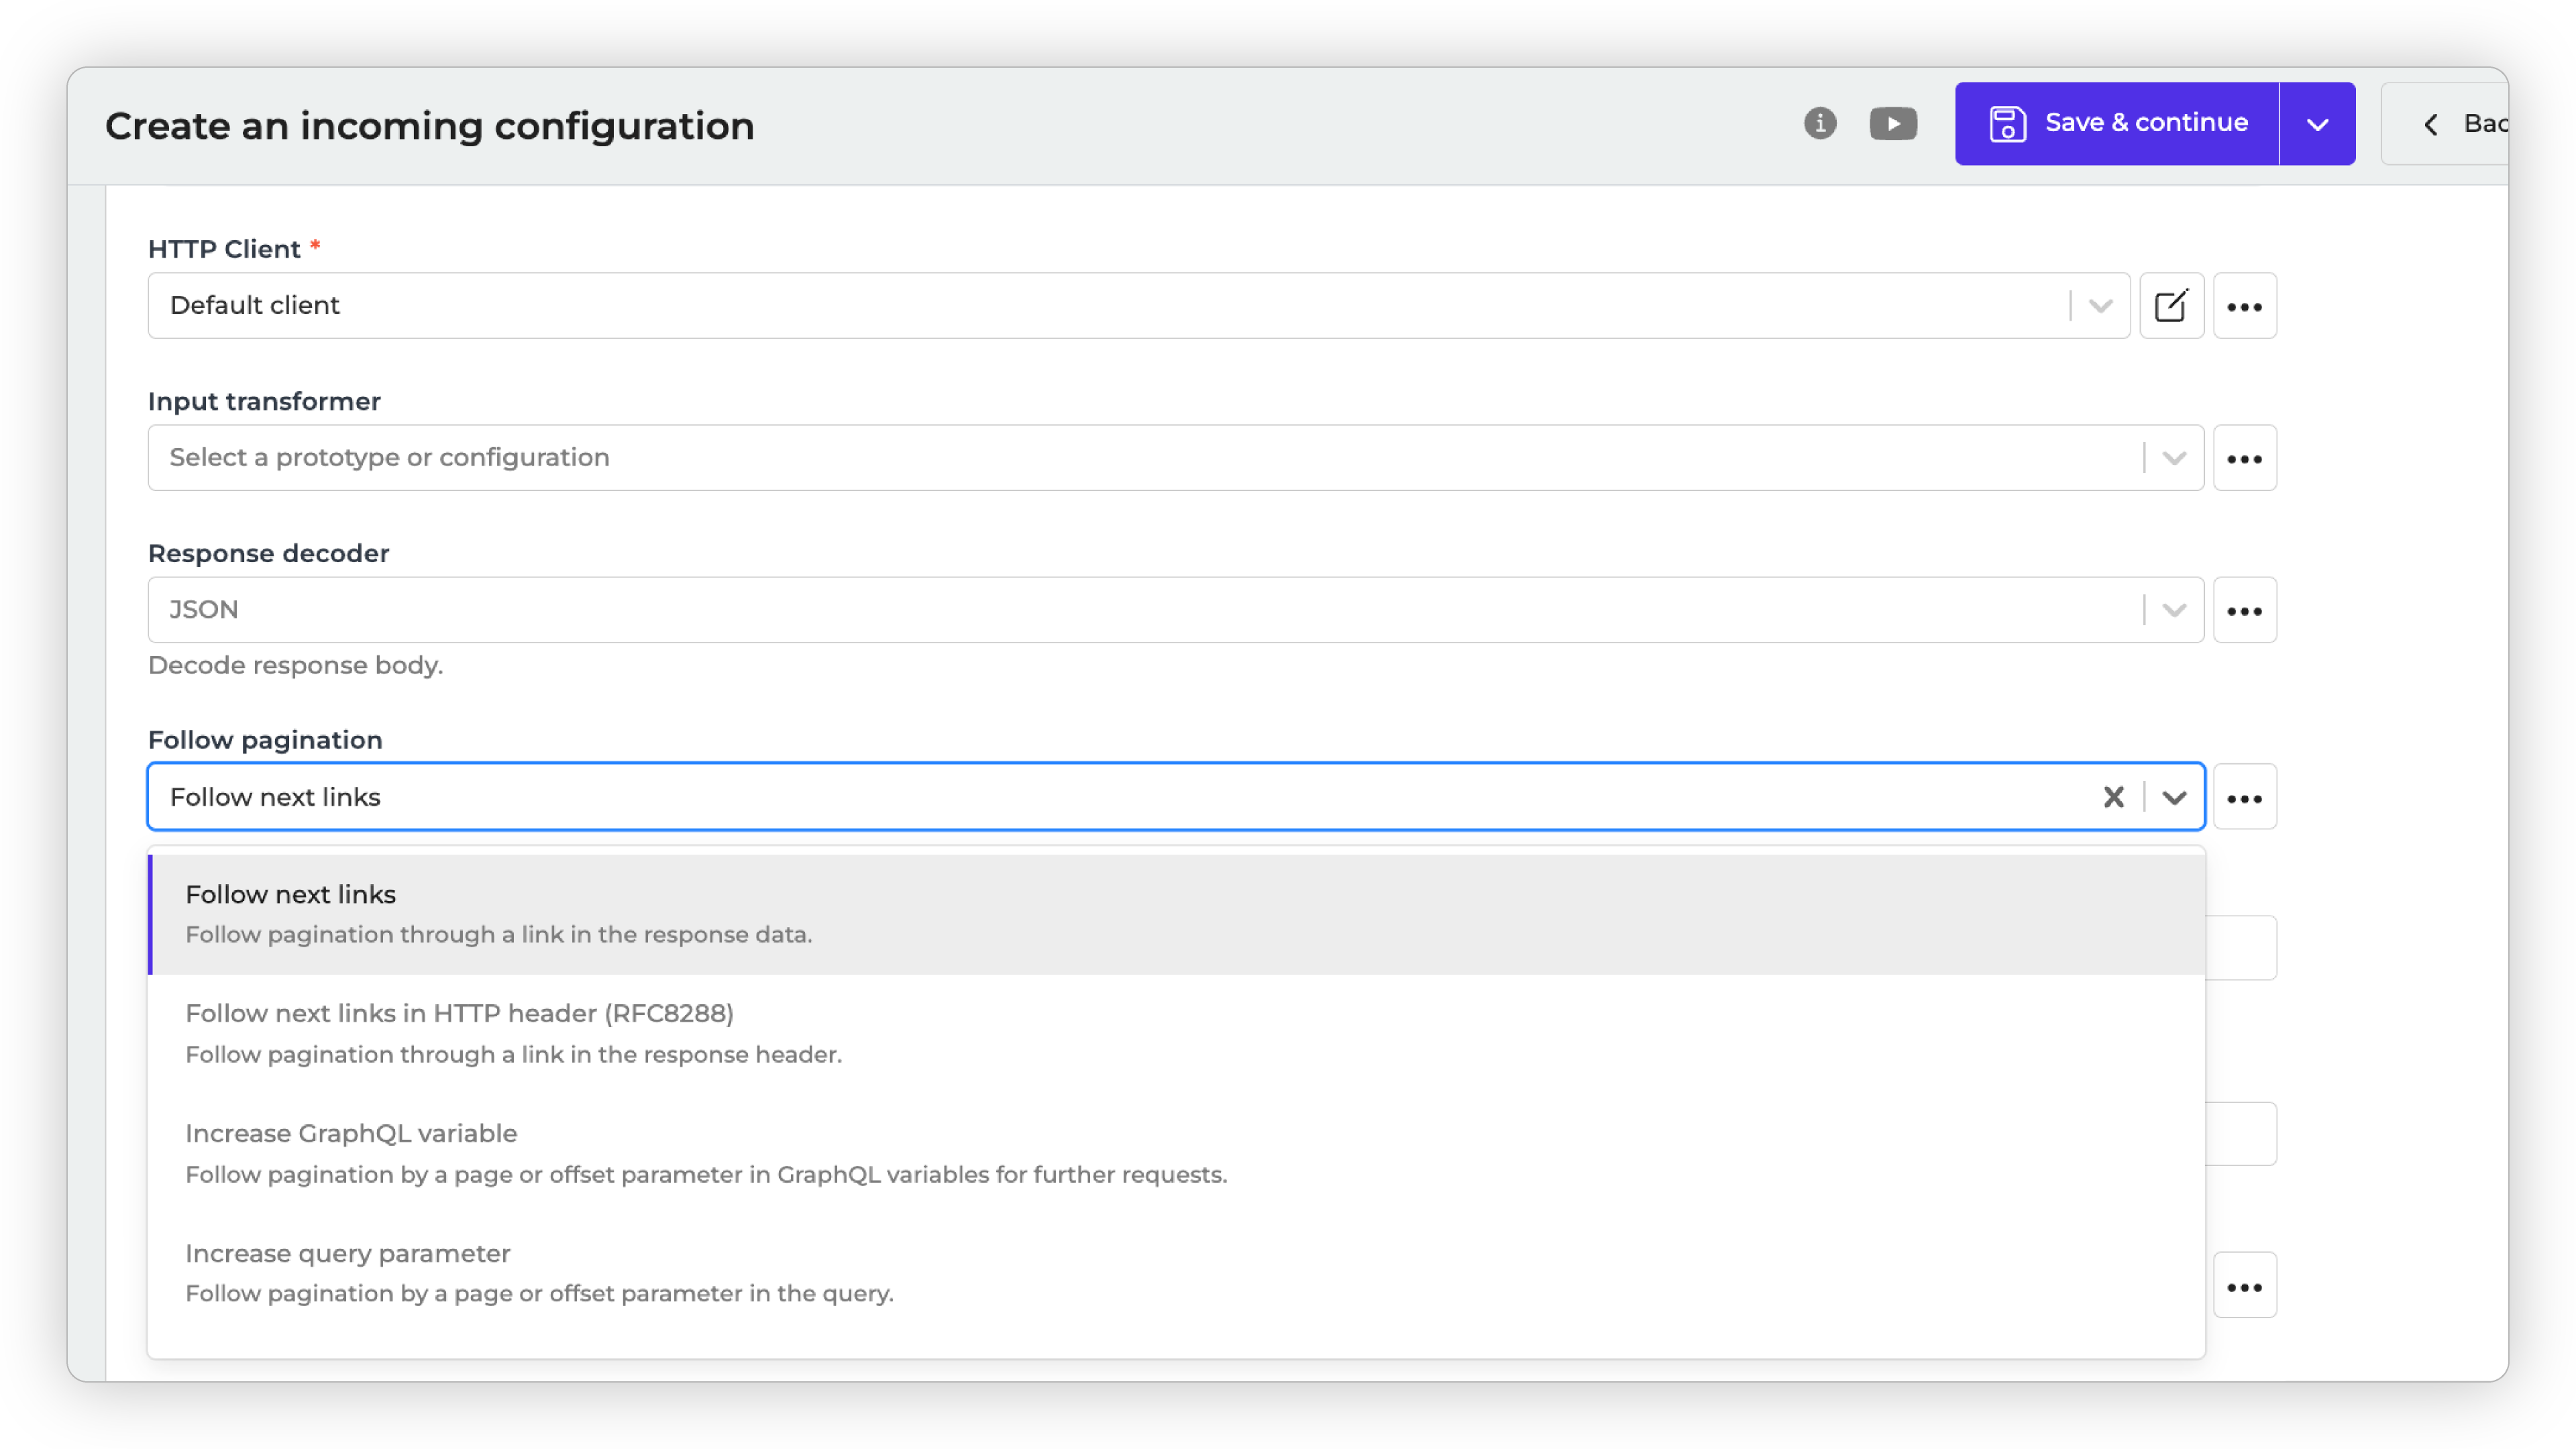The height and width of the screenshot is (1449, 2576).
Task: Click the info icon in header
Action: point(1820,123)
